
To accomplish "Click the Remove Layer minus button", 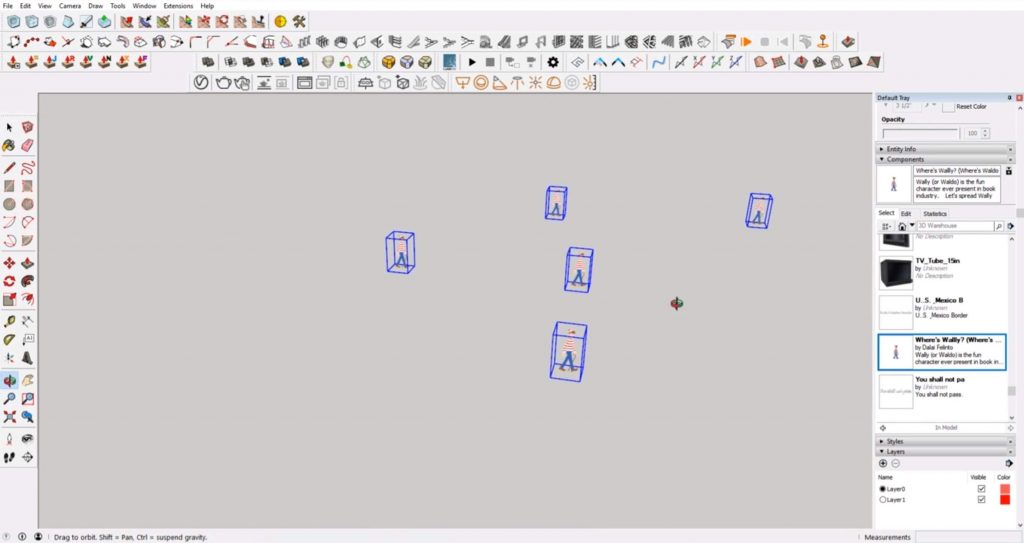I will [x=895, y=463].
